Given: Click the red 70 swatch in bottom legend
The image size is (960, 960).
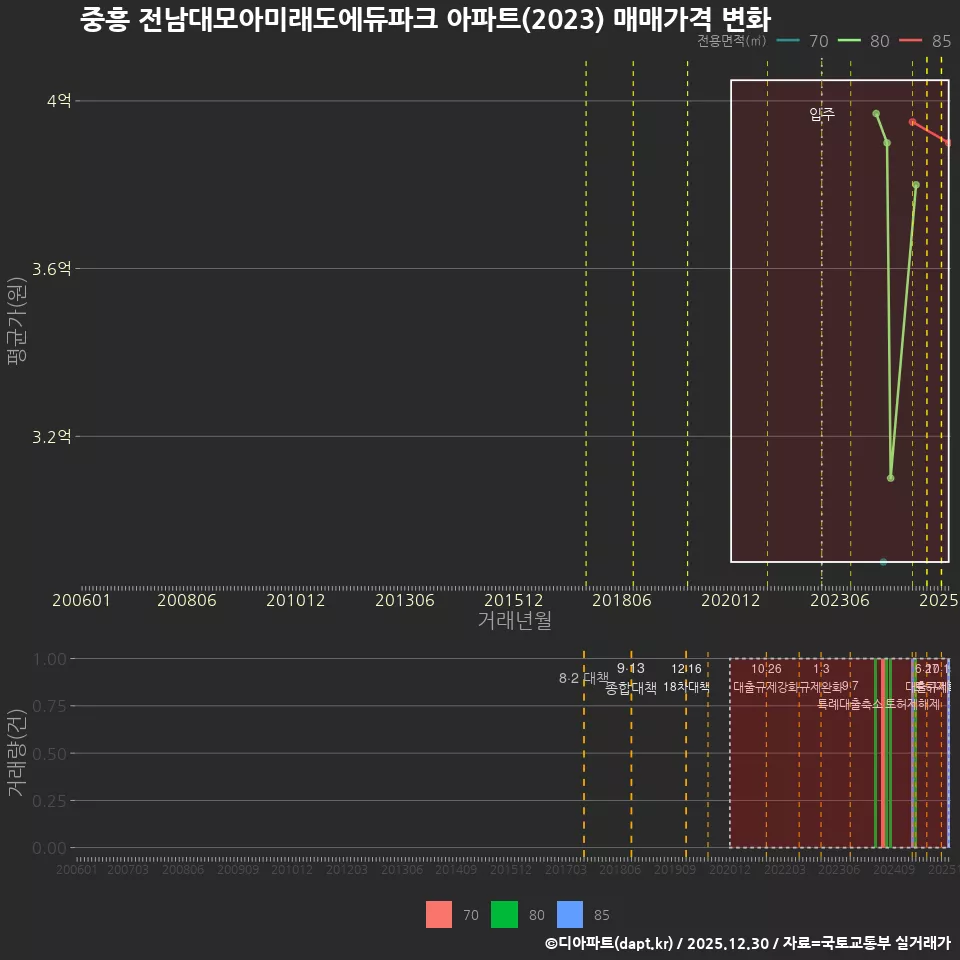Looking at the screenshot, I should [438, 914].
